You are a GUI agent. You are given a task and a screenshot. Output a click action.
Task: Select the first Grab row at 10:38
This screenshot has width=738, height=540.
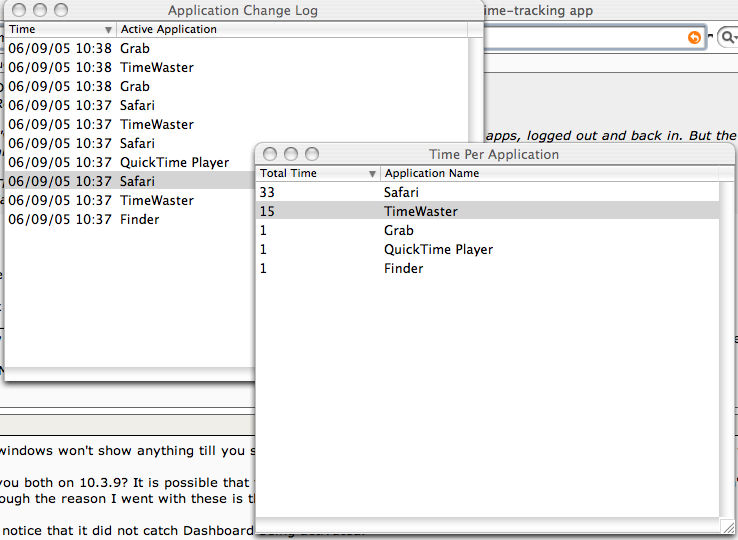236,48
